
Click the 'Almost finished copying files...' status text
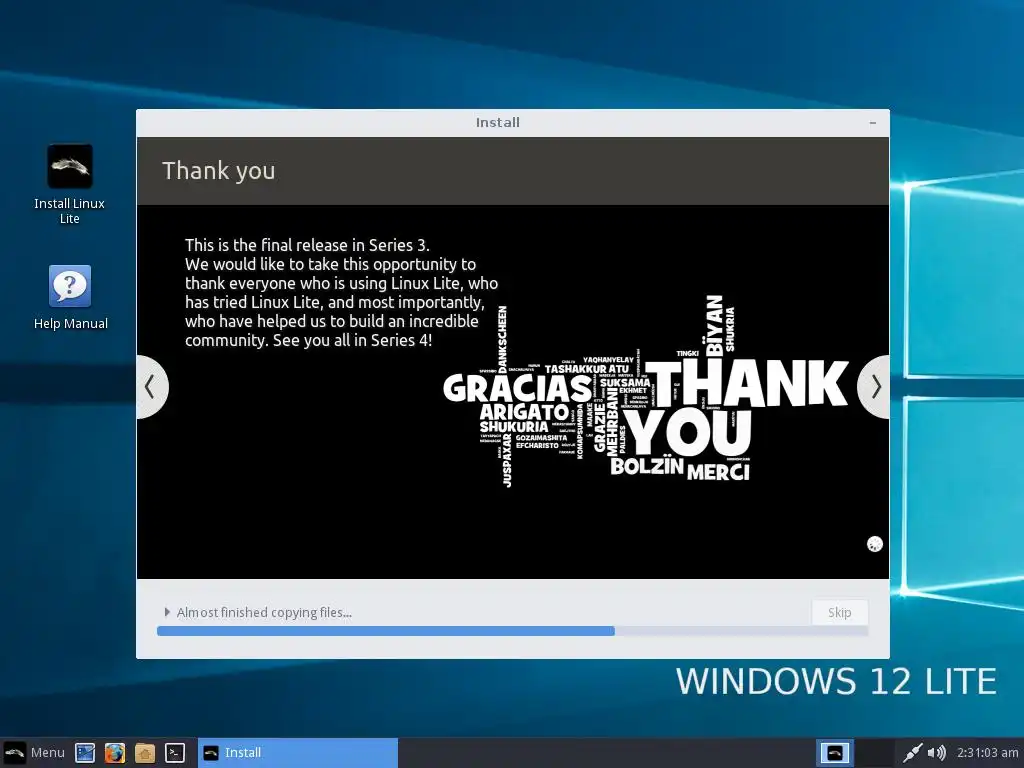pos(264,613)
